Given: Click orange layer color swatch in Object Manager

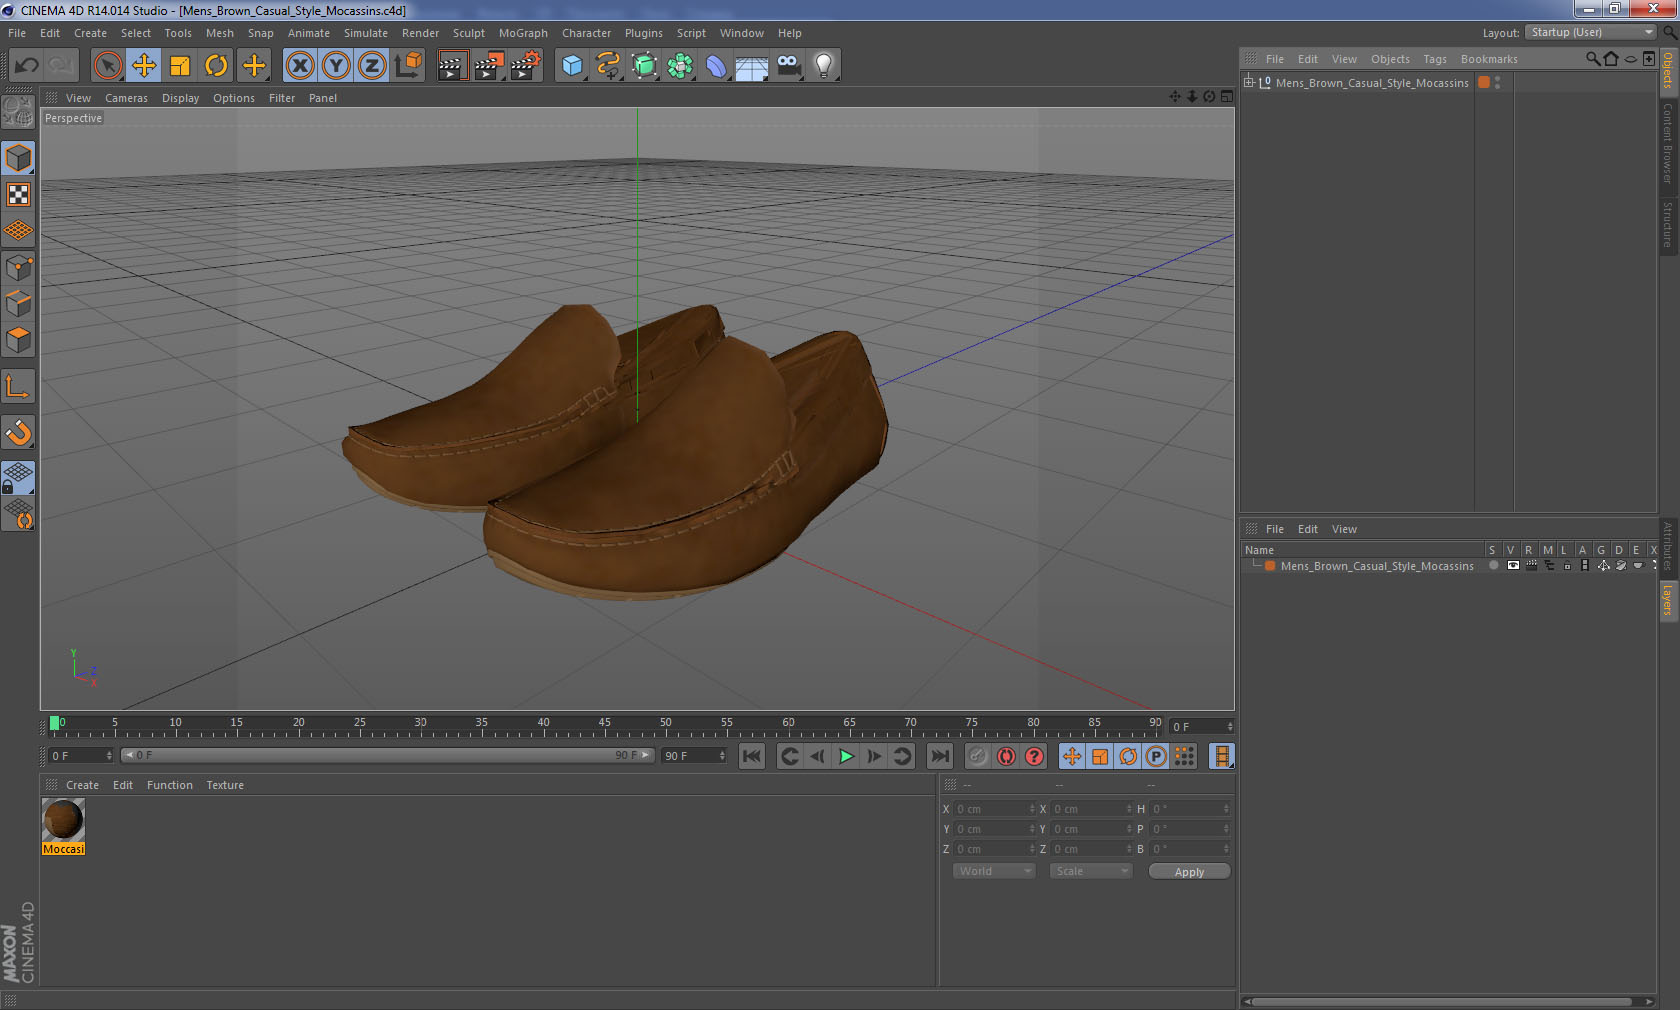Looking at the screenshot, I should click(x=1484, y=83).
